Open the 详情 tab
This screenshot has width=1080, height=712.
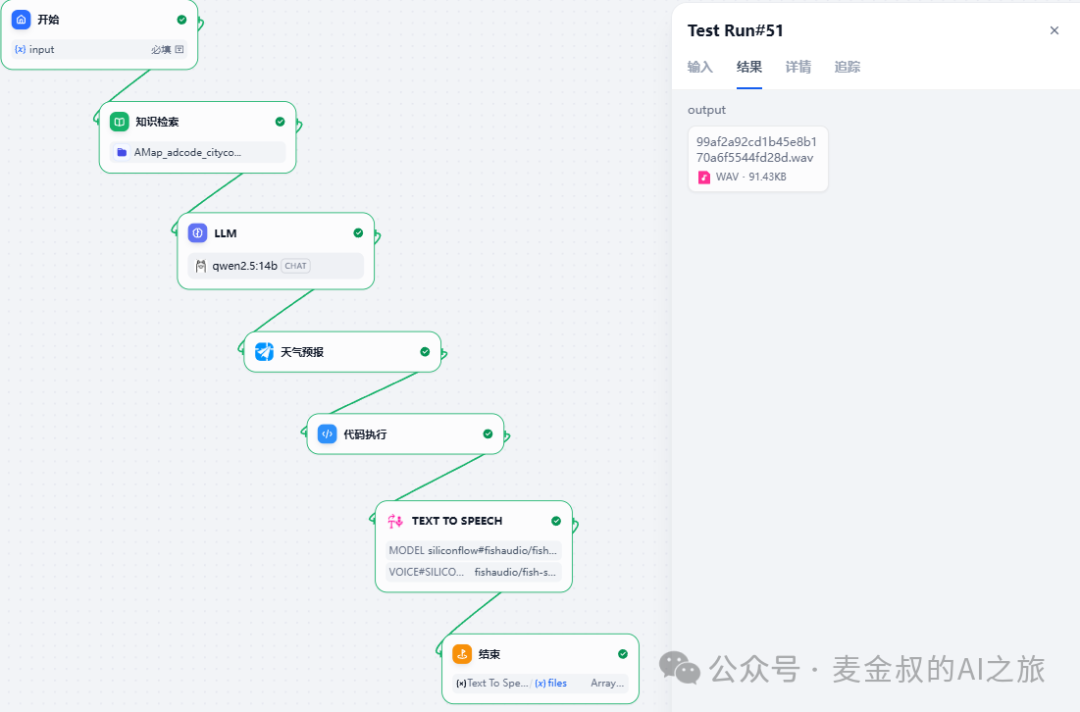coord(798,67)
